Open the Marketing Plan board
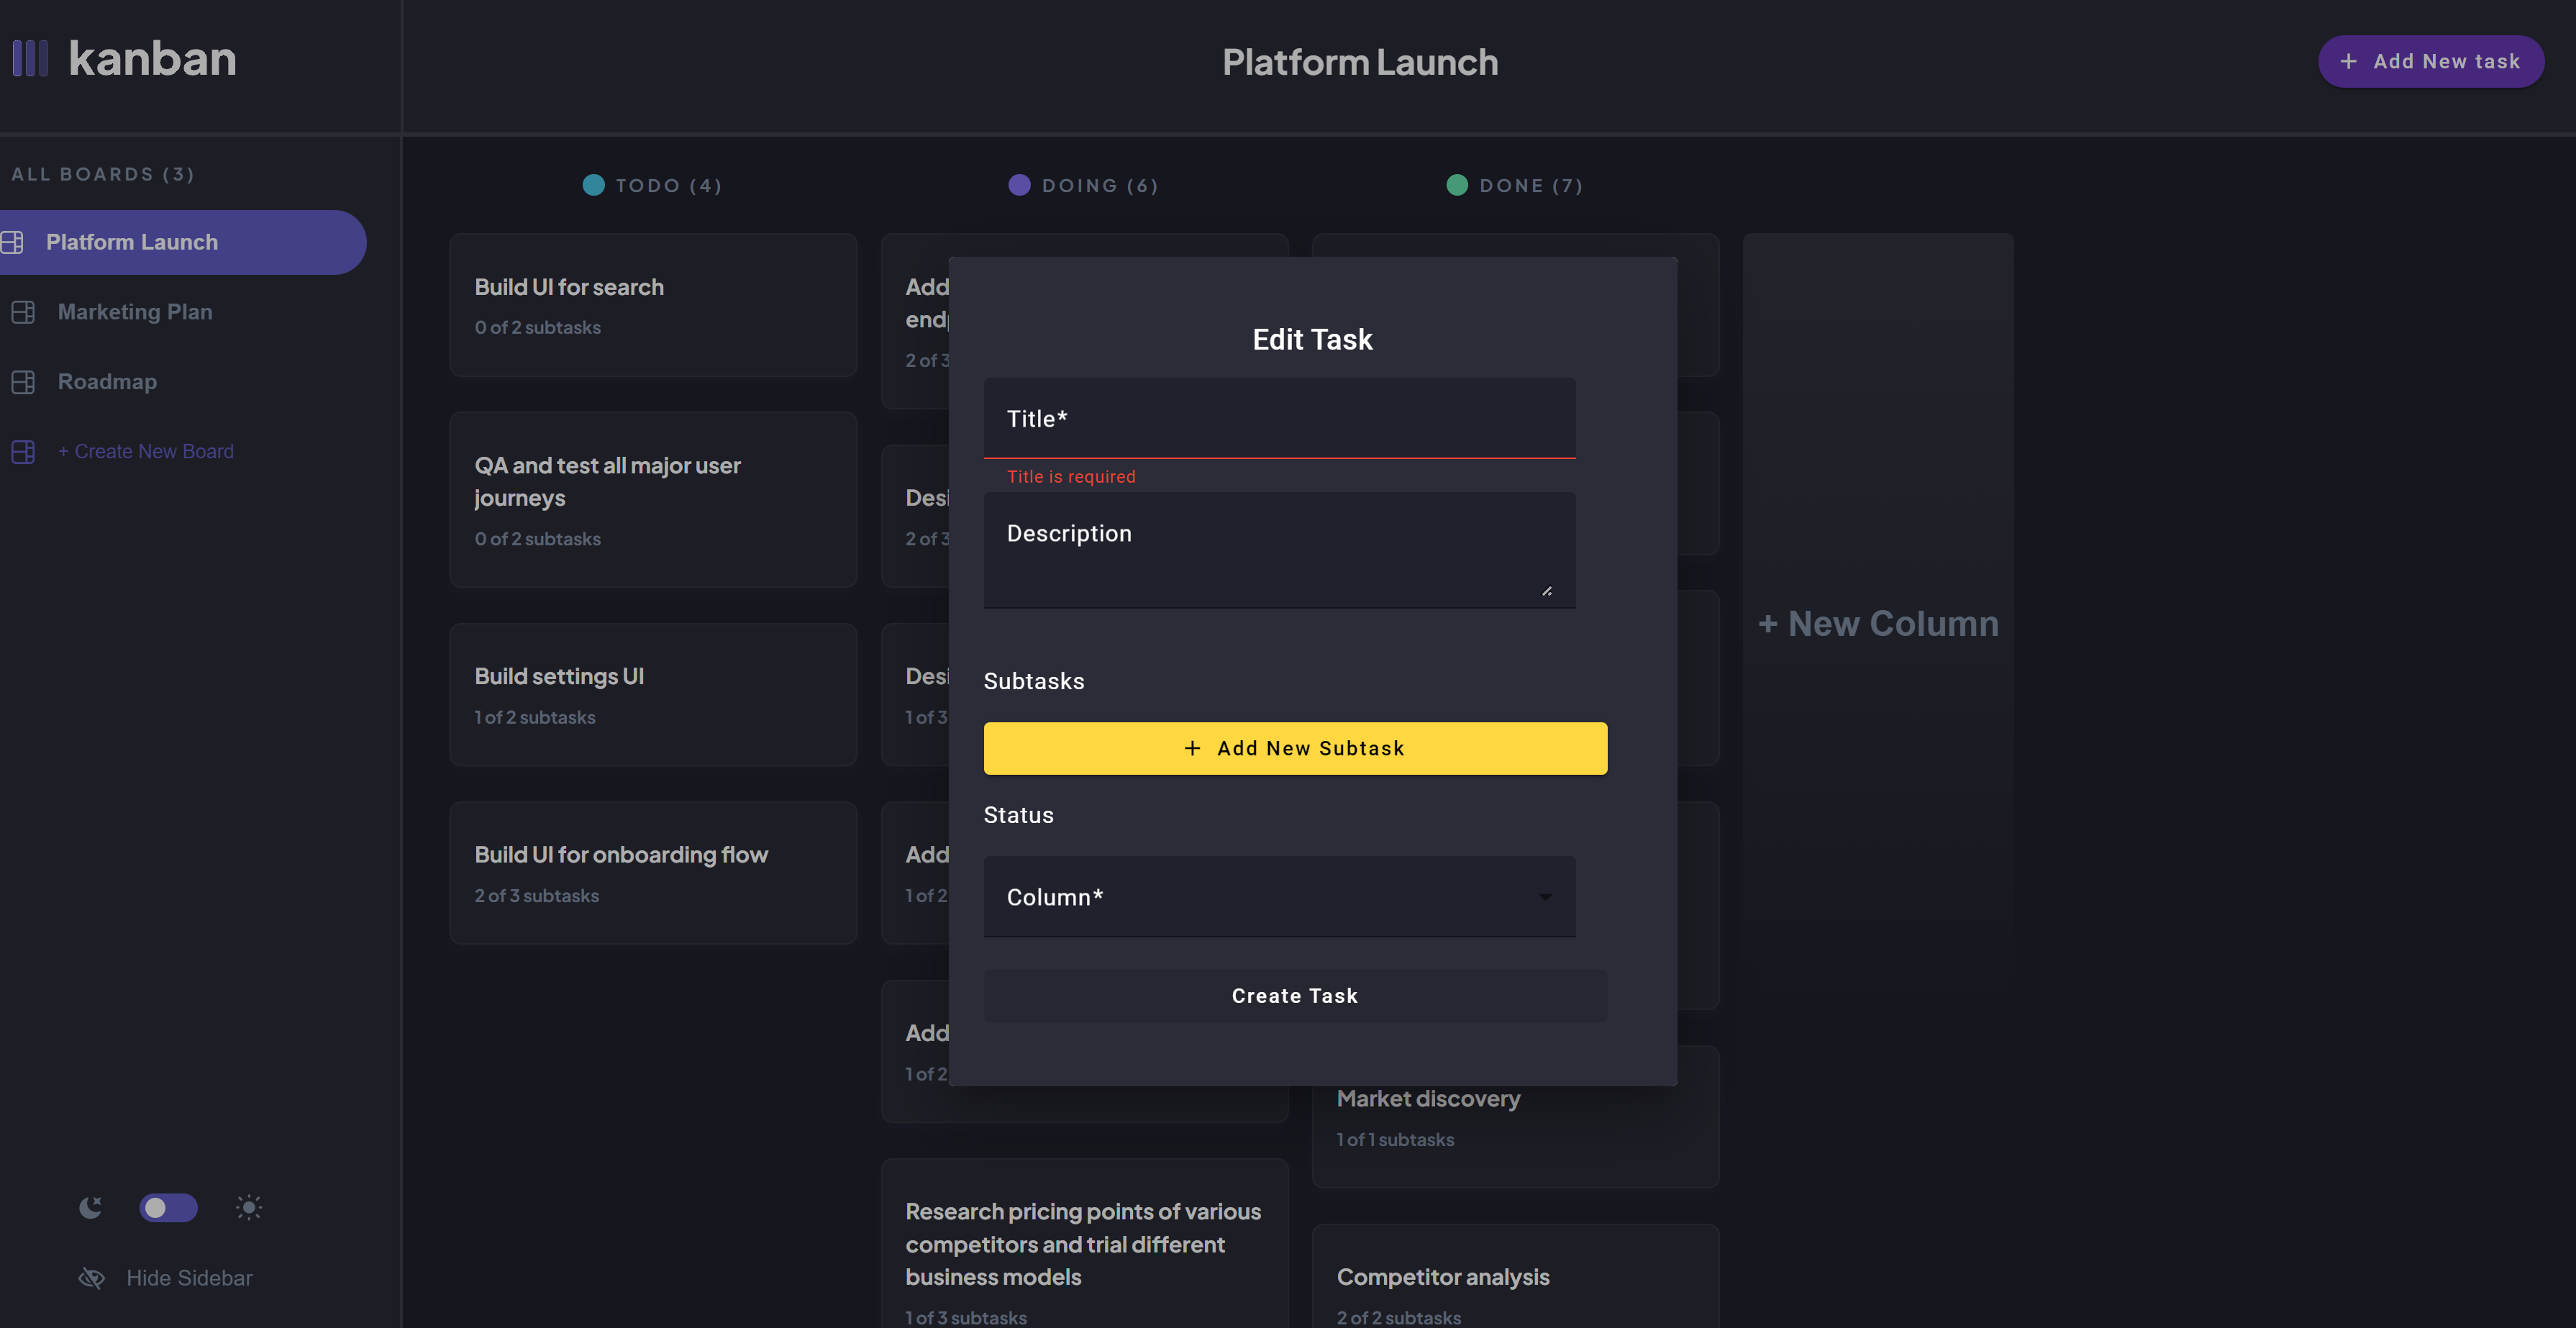This screenshot has height=1328, width=2576. pyautogui.click(x=135, y=312)
